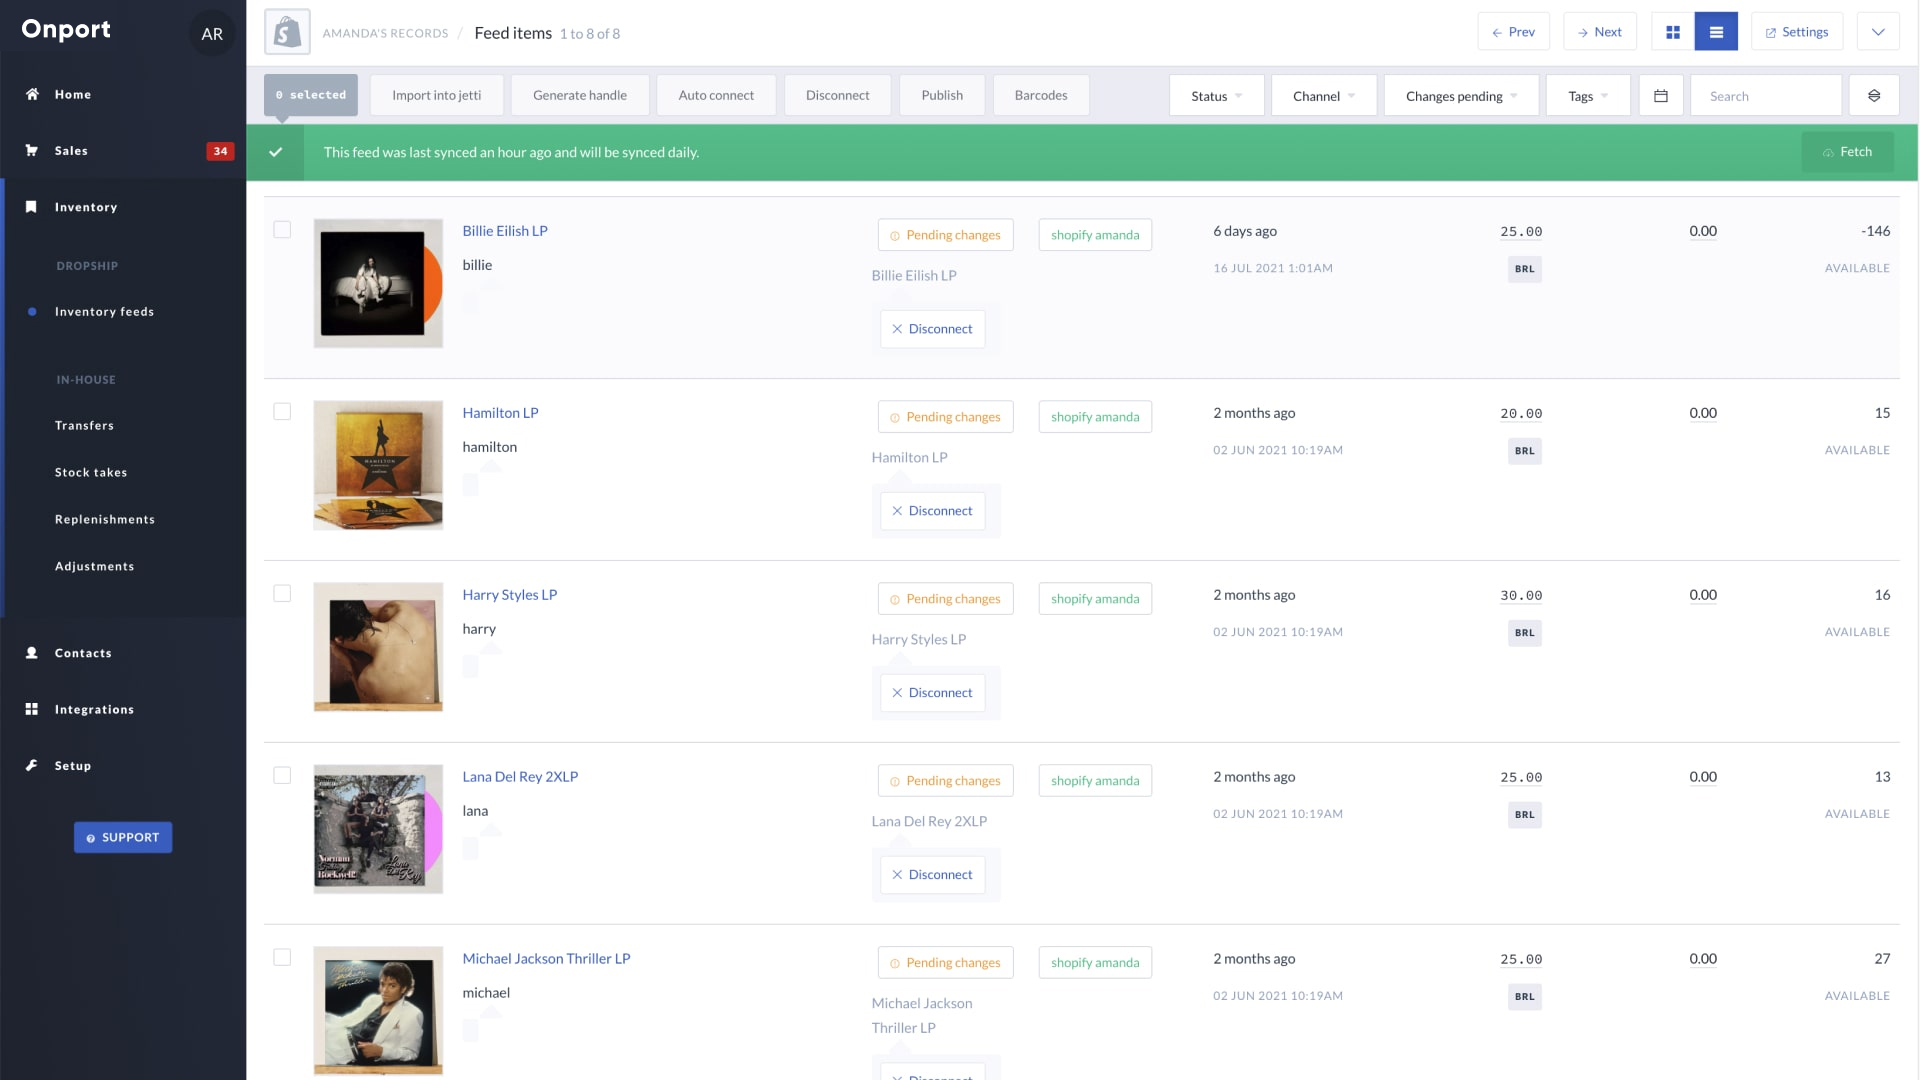Open the layers filter icon beside Search

click(x=1874, y=96)
